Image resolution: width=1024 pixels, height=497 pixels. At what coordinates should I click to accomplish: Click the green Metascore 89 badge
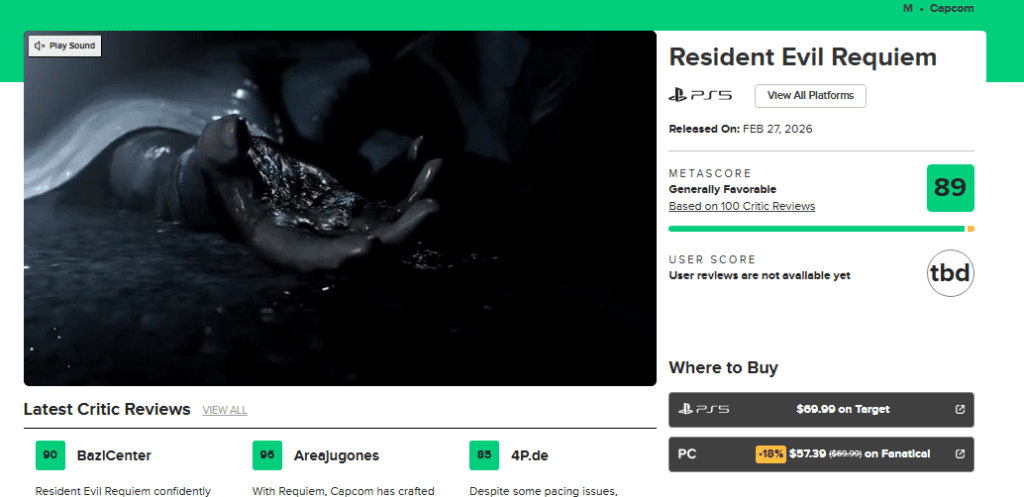coord(950,188)
